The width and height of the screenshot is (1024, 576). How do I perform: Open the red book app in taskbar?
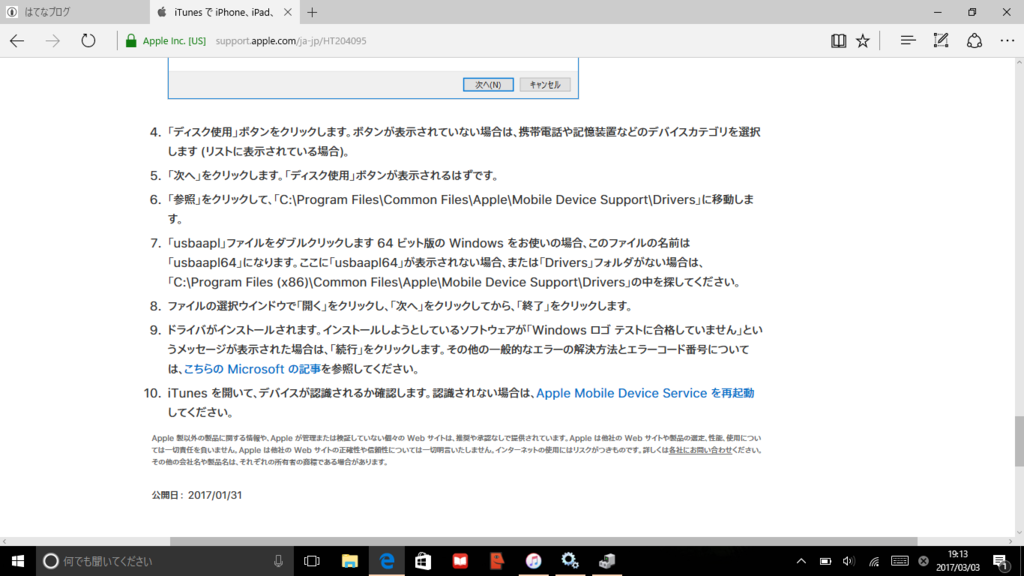click(x=460, y=561)
